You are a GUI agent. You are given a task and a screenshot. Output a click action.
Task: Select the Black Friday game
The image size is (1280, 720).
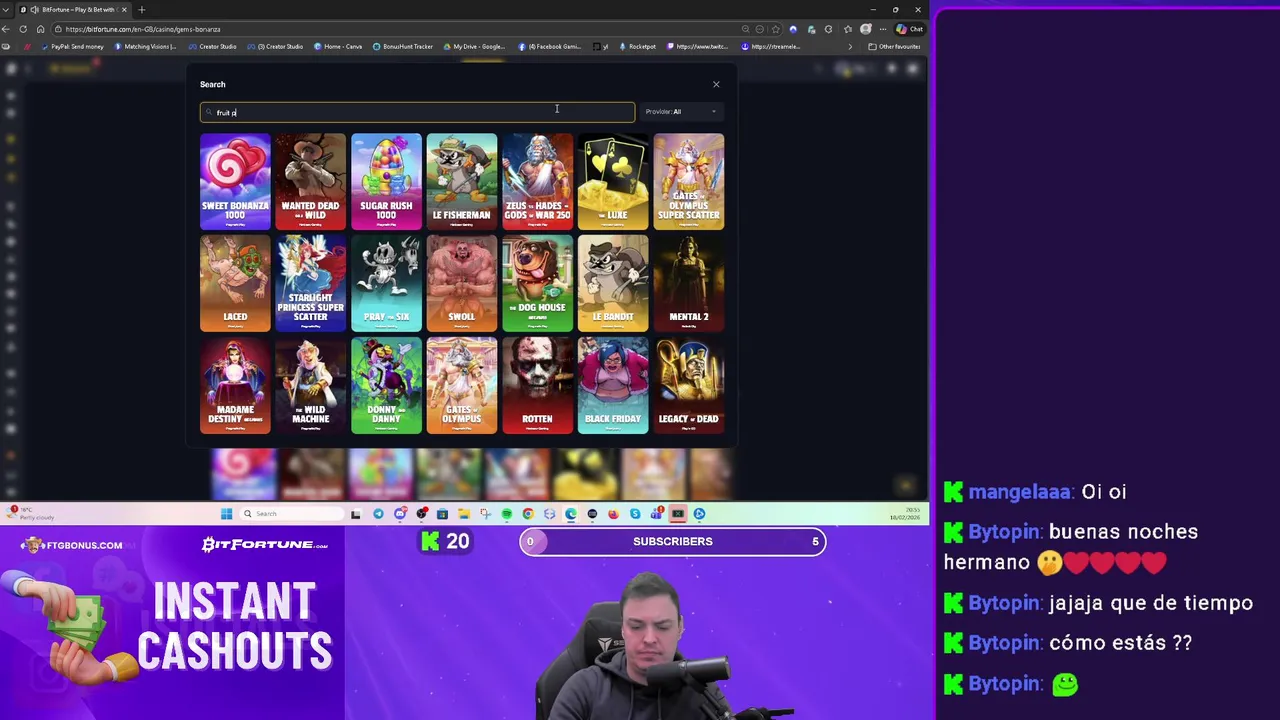coord(613,386)
